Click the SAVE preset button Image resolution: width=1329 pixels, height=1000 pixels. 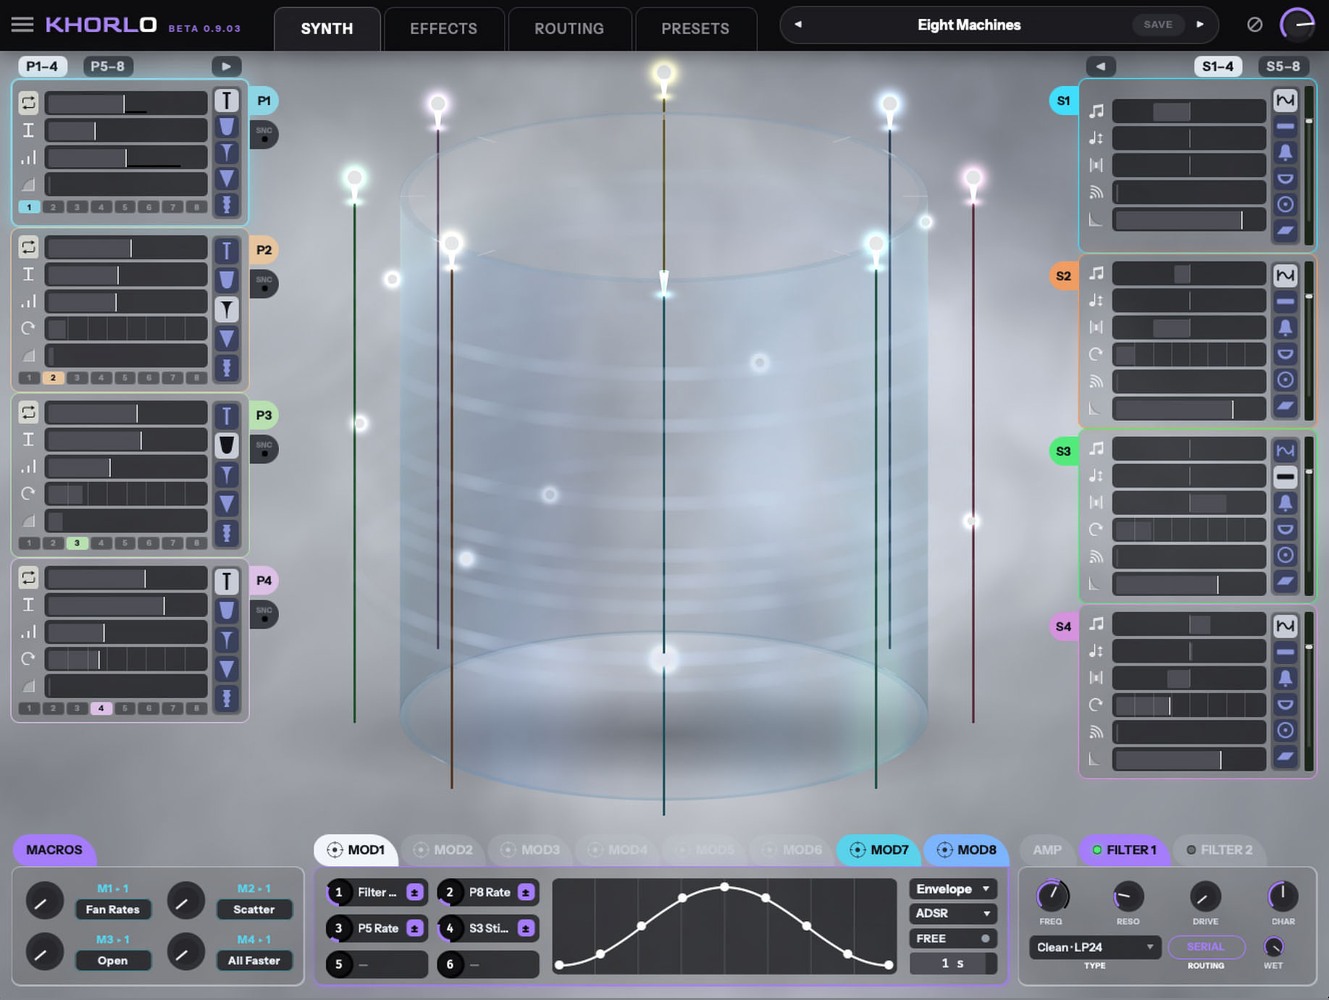point(1158,24)
